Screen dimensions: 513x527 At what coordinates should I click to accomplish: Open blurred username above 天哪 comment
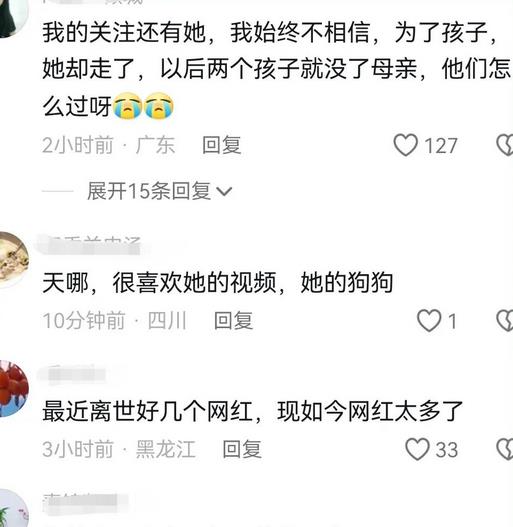(92, 245)
